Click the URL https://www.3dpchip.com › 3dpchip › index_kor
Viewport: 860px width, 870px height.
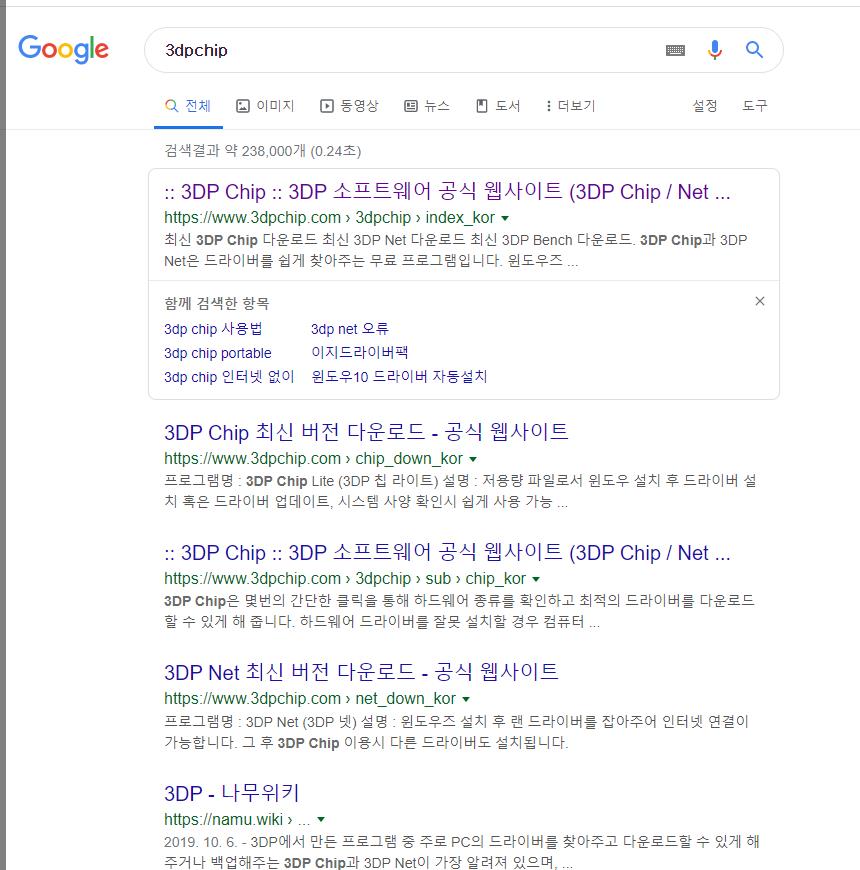(330, 218)
